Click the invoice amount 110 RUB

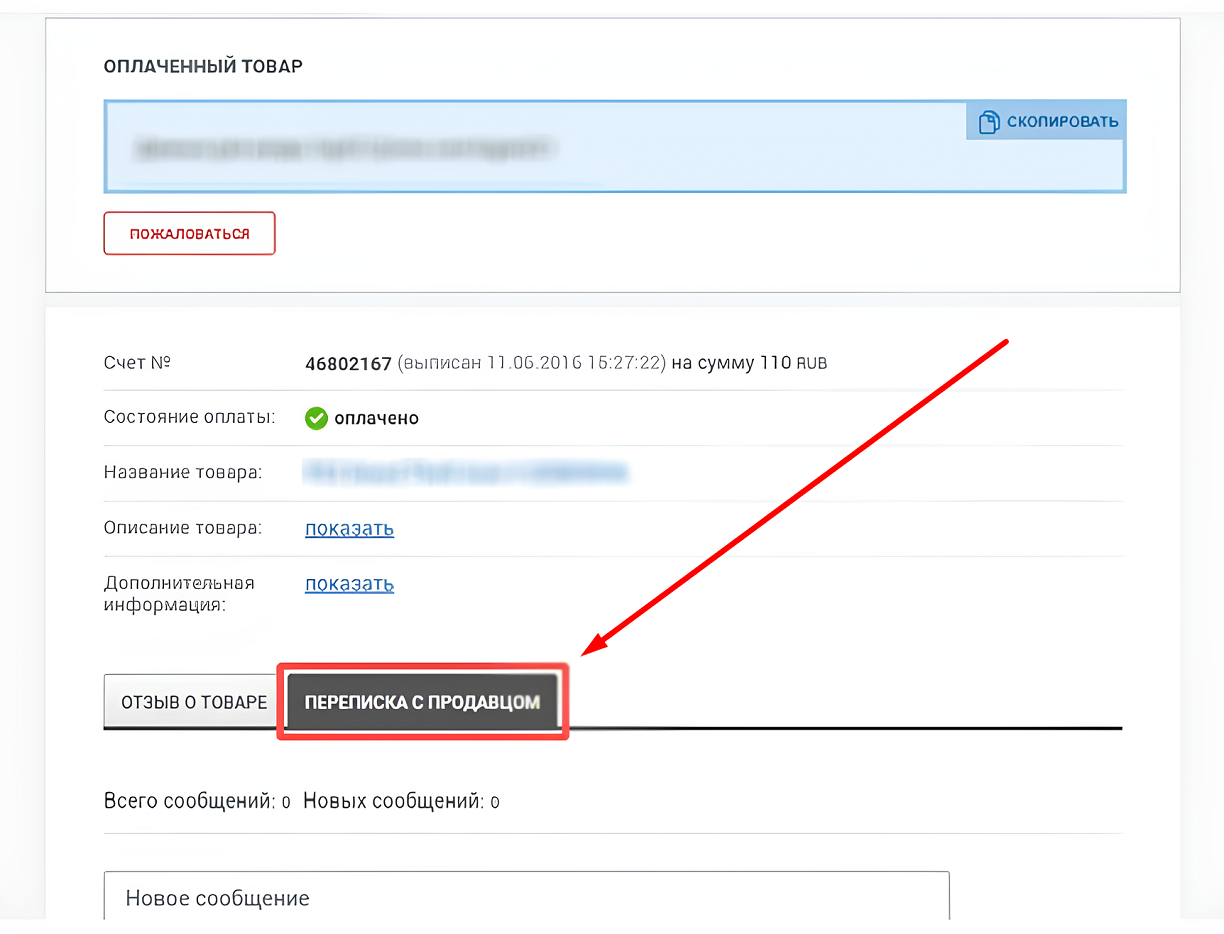pyautogui.click(x=793, y=363)
